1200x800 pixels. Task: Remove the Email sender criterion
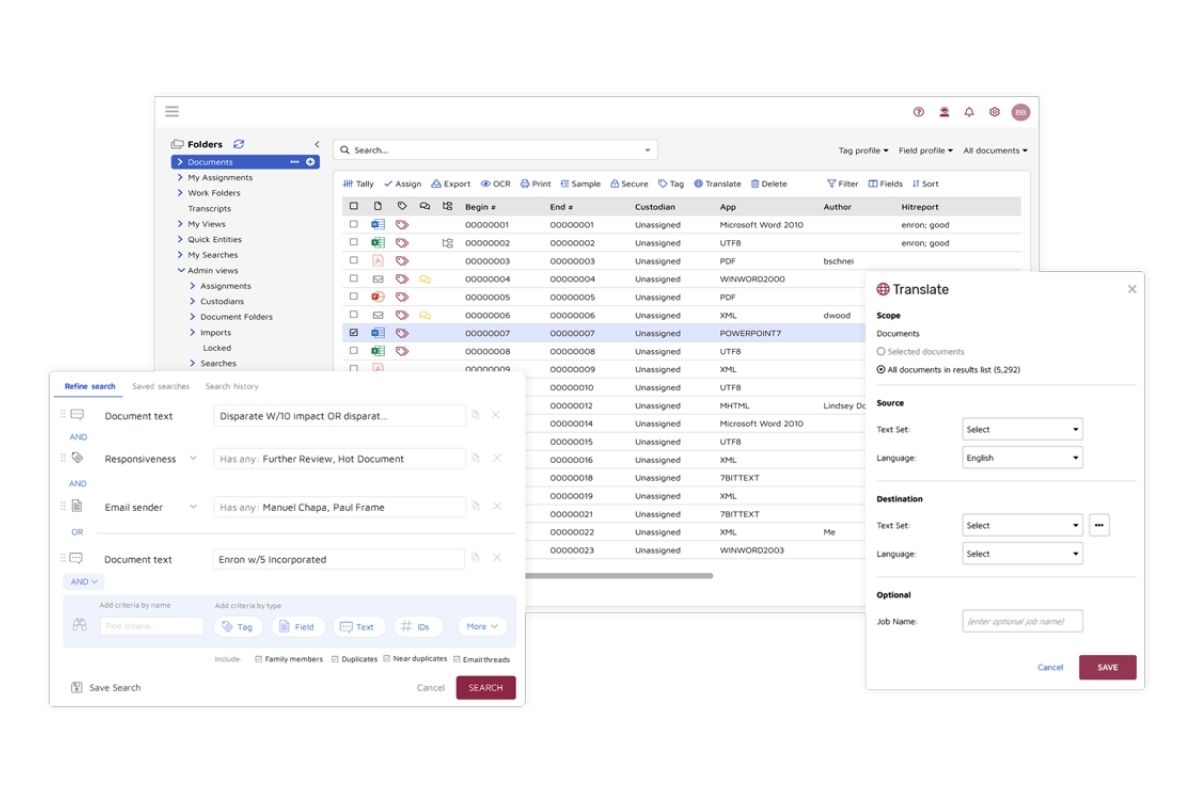[496, 506]
